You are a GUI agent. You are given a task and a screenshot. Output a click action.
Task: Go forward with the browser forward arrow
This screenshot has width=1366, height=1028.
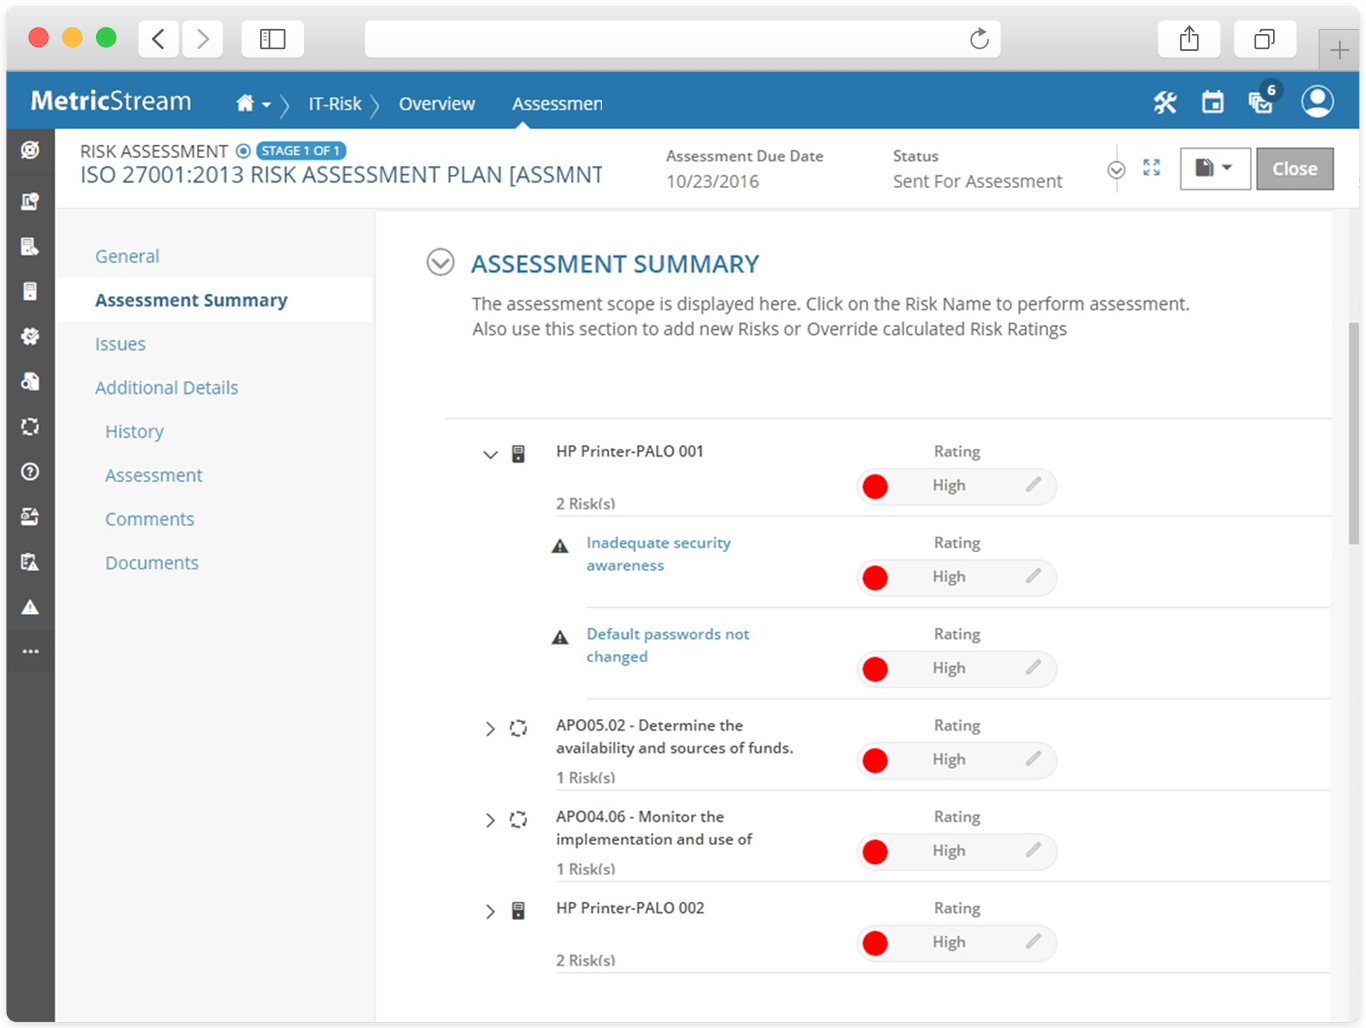click(203, 39)
